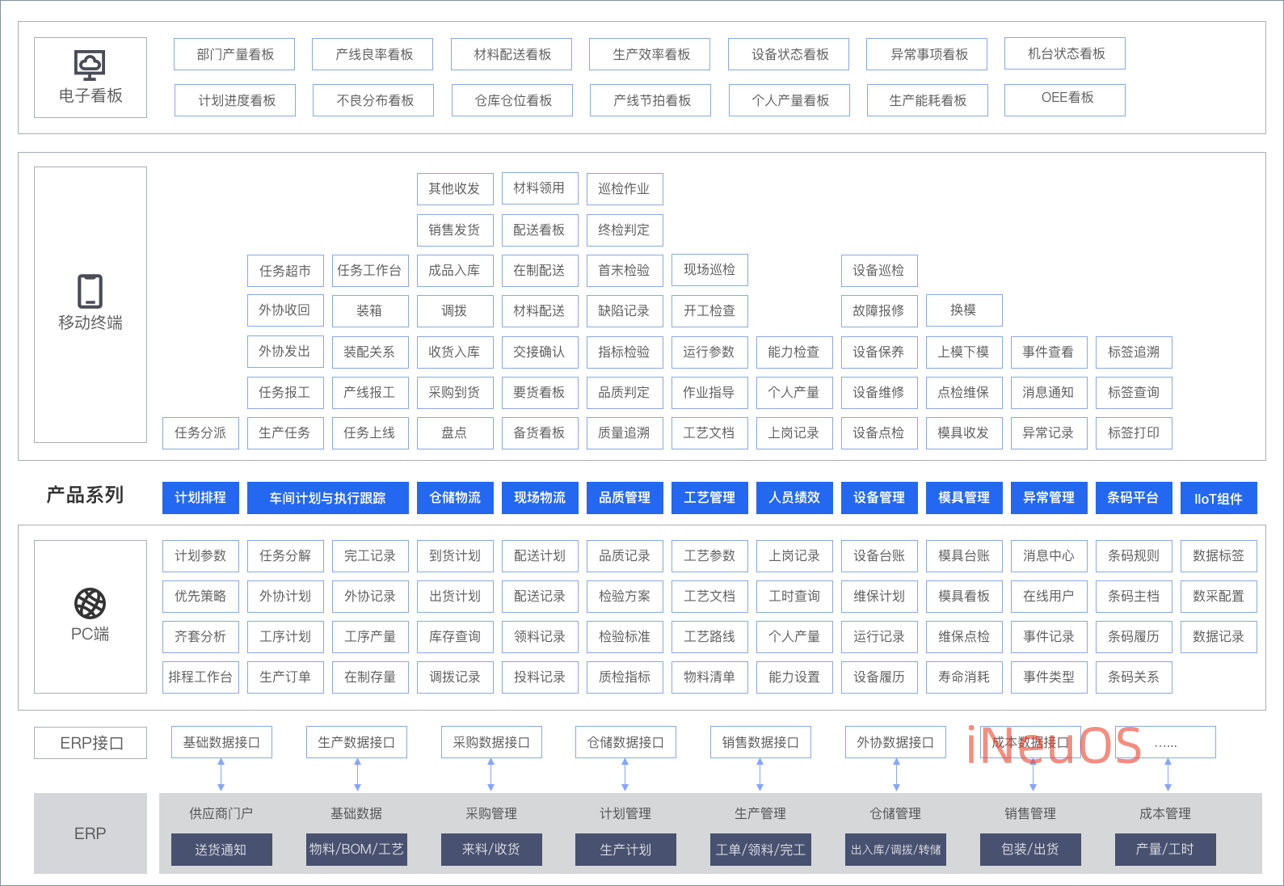Click the 物料/BOM/工艺 ERP button
Screen dimensions: 1284x886
point(356,850)
